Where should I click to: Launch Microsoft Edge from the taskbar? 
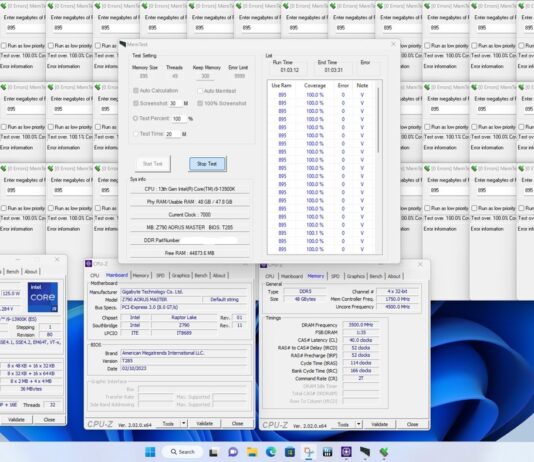271,452
